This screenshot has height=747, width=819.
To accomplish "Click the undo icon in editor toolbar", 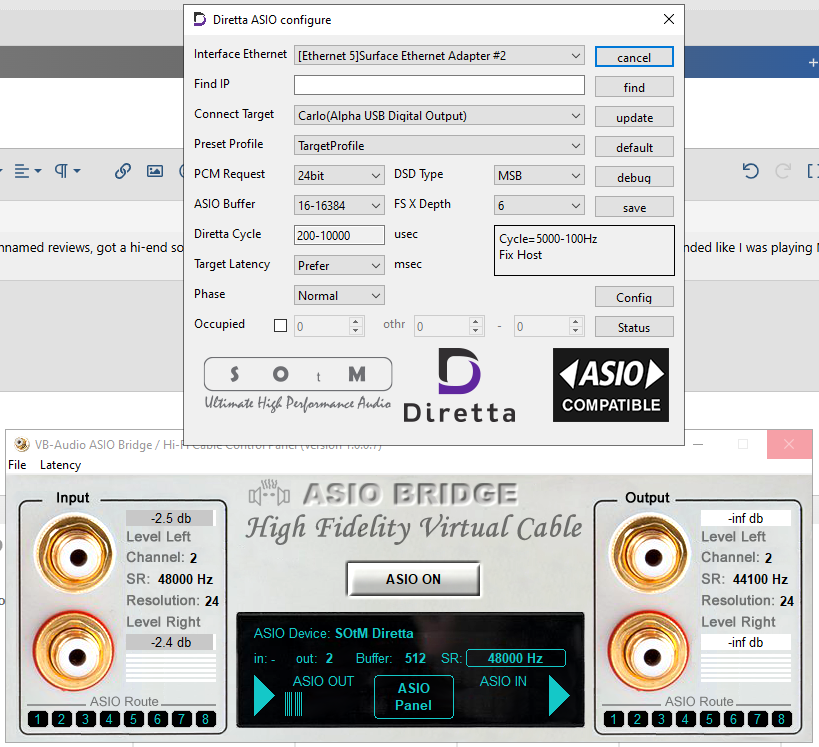I will (751, 171).
